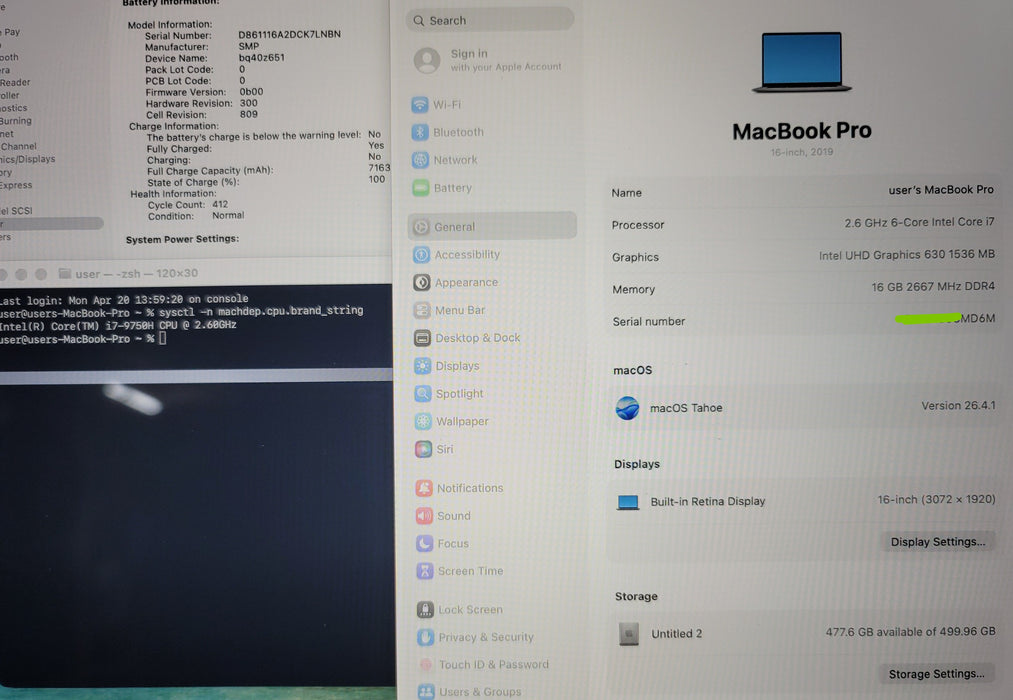Click the MacBook Pro laptop image
1013x700 pixels.
(x=802, y=63)
